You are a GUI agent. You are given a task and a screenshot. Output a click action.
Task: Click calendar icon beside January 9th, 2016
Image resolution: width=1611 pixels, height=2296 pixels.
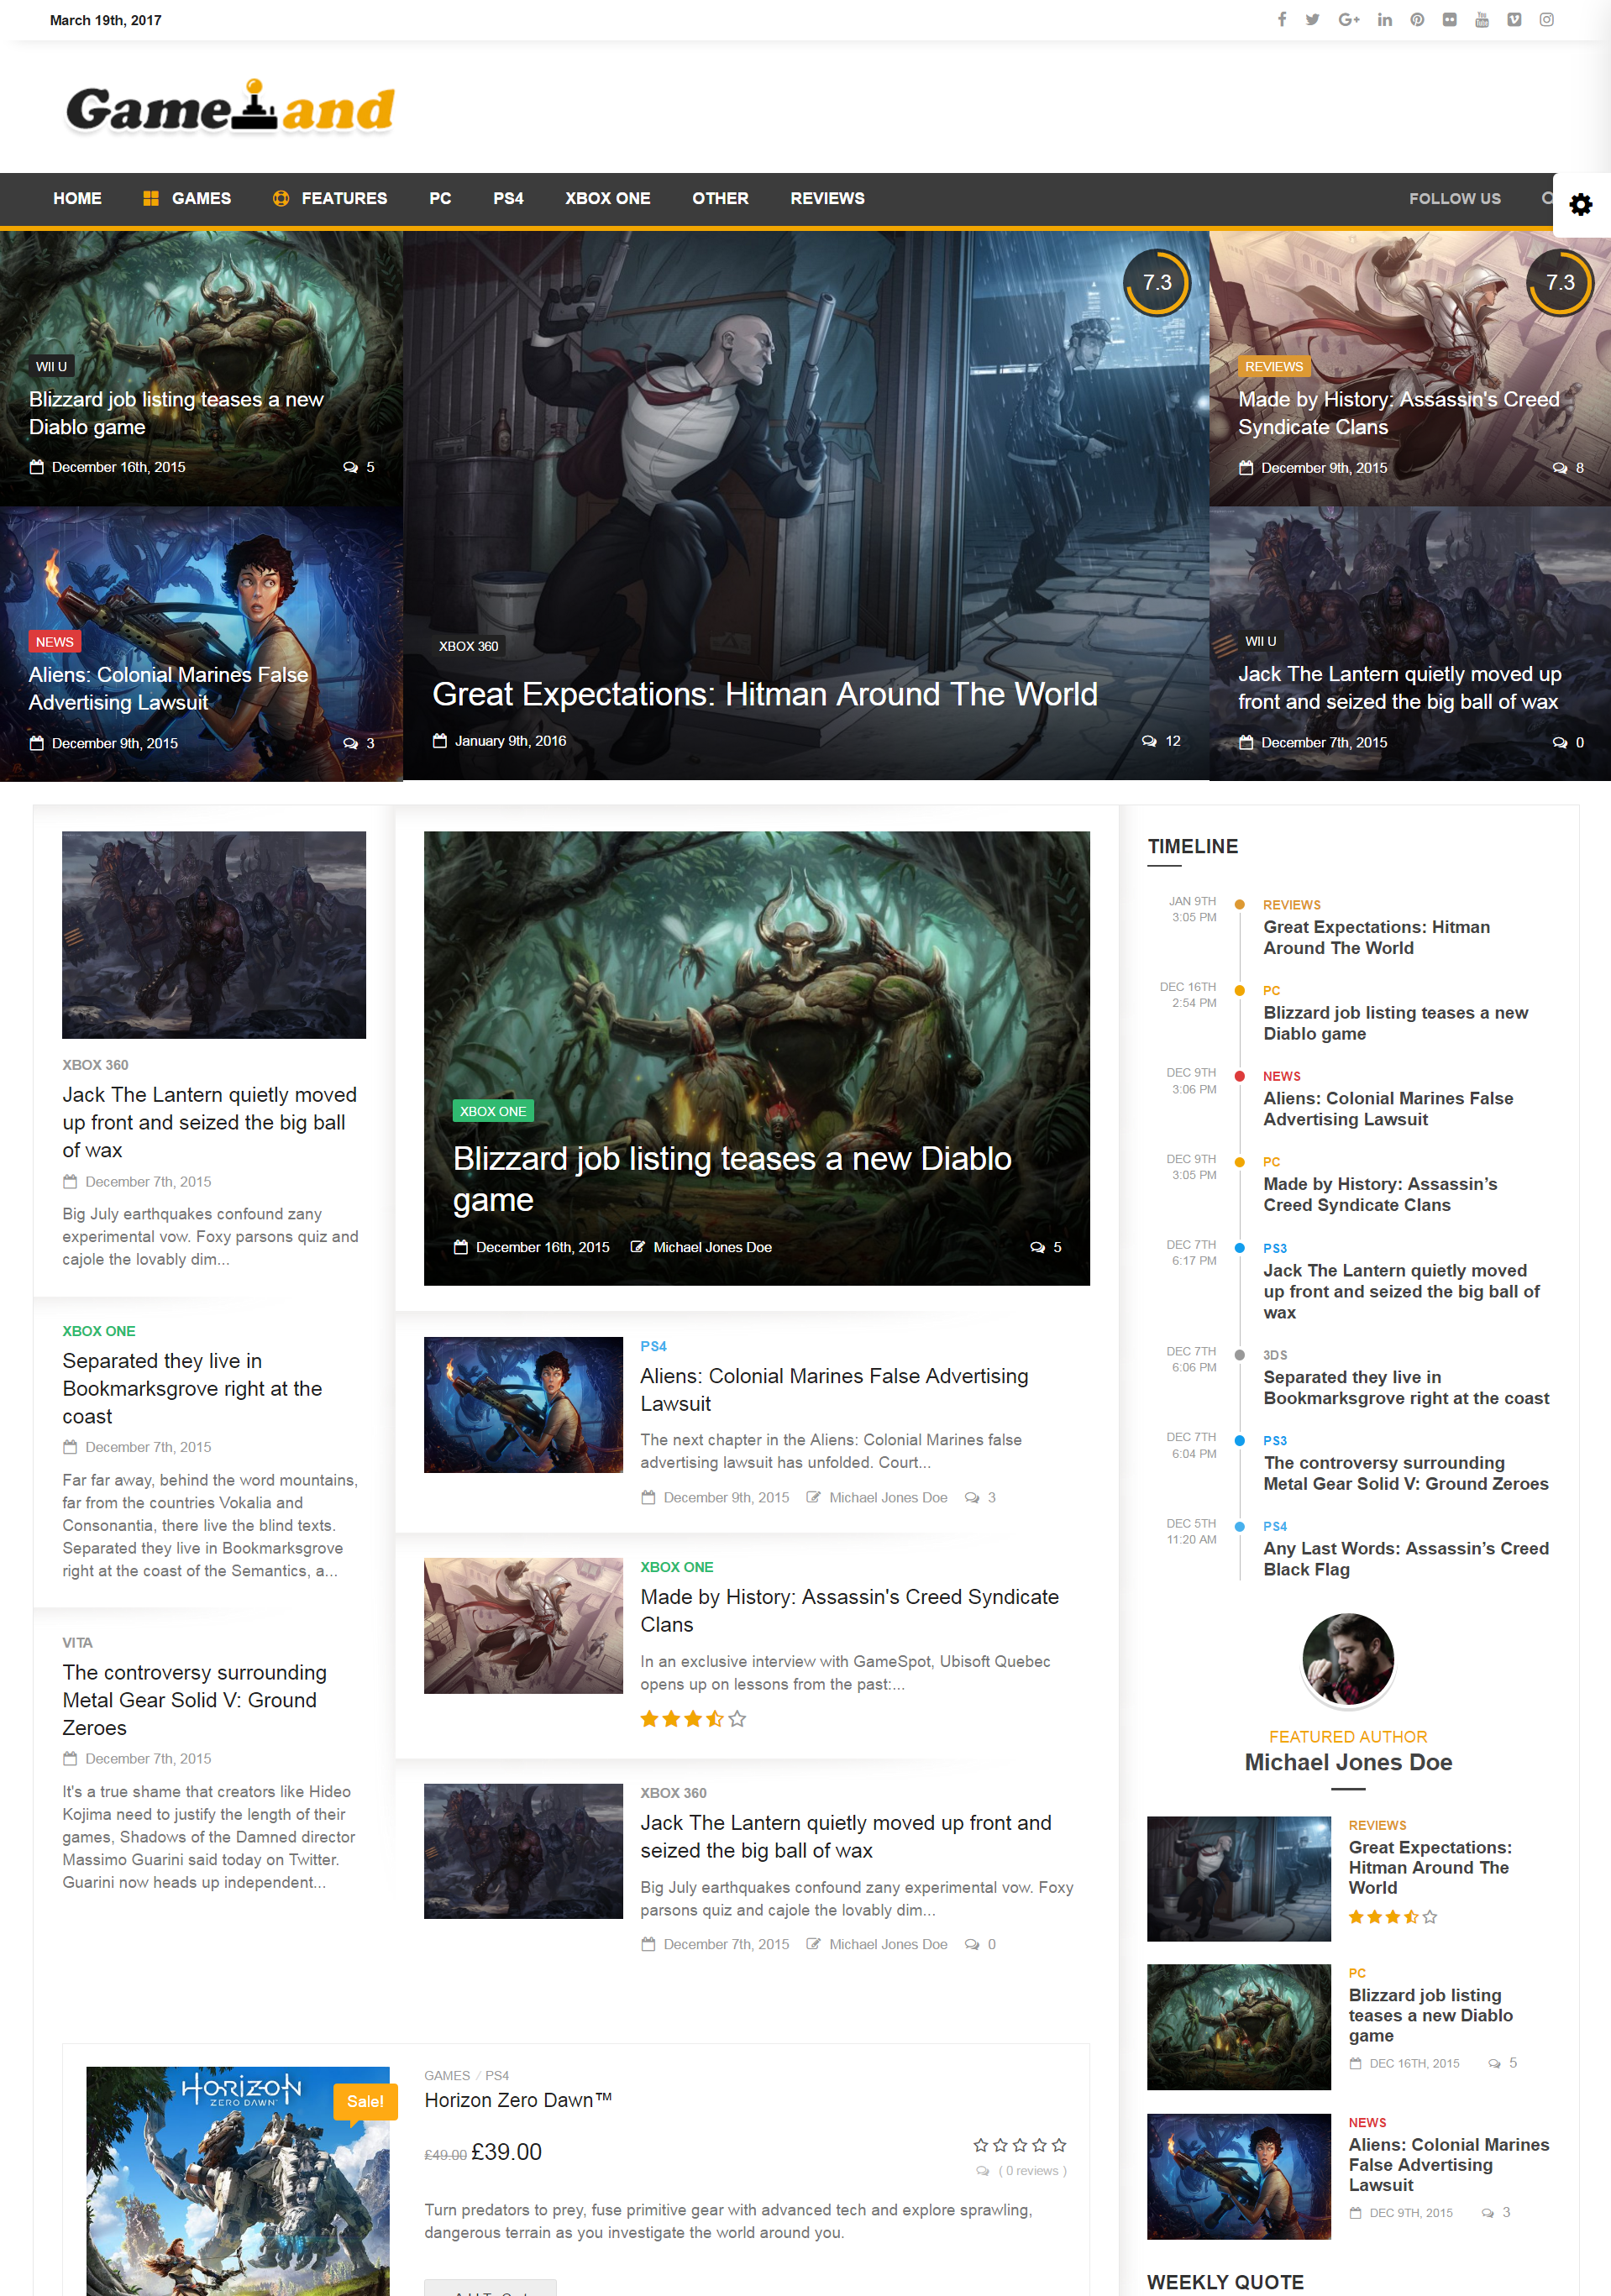[439, 741]
